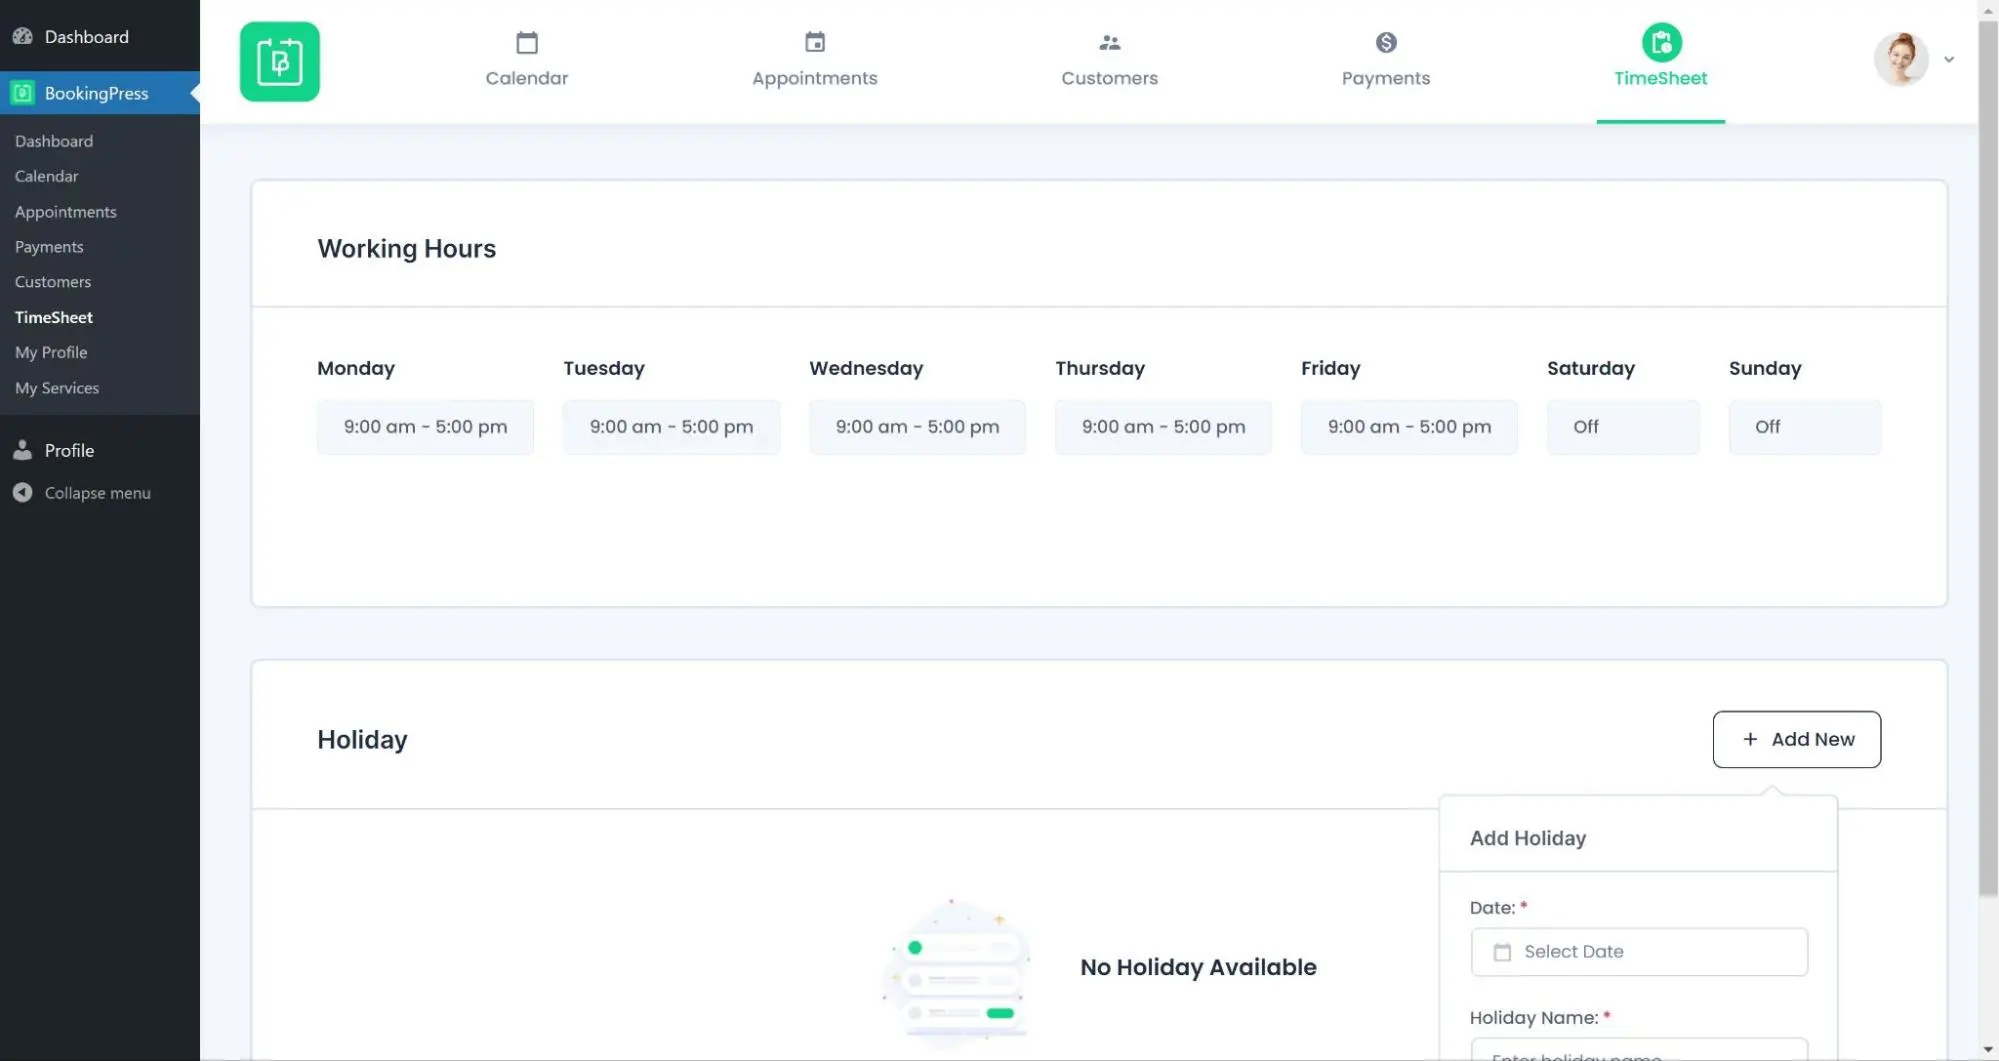
Task: Open Dashboard under BookingPress submenu
Action: coord(54,141)
